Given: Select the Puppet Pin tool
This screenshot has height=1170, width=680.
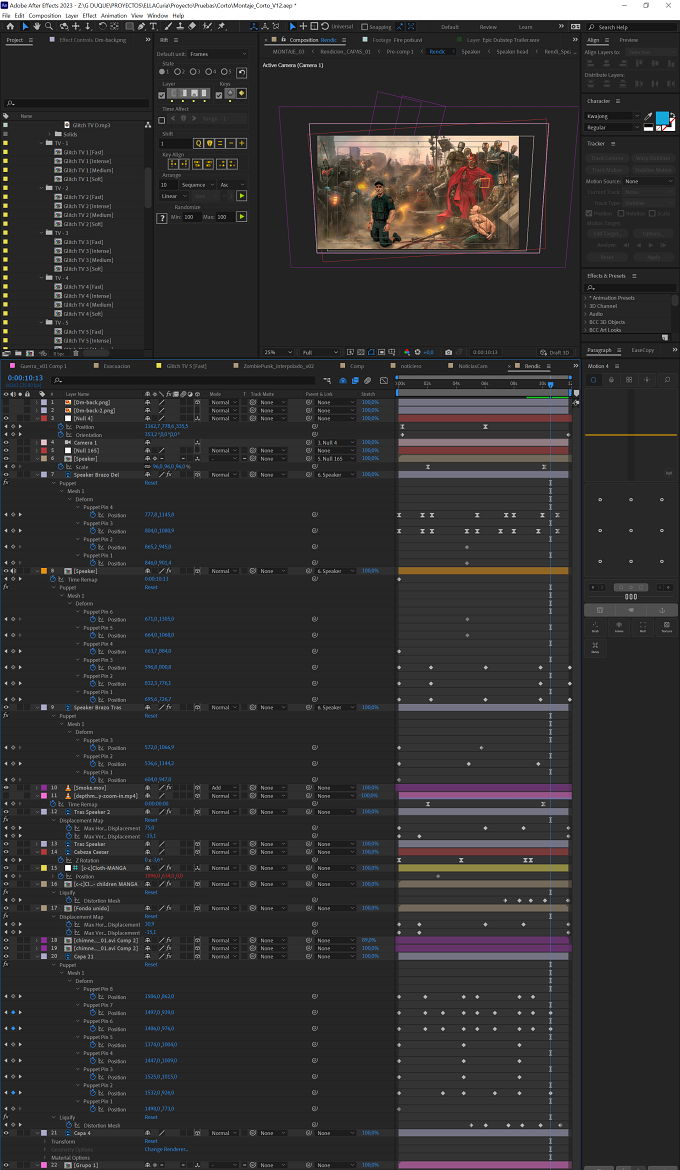Looking at the screenshot, I should click(x=223, y=26).
